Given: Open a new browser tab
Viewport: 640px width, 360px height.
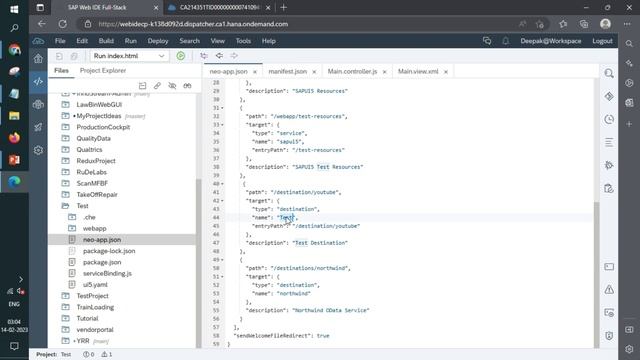Looking at the screenshot, I should coord(284,7).
